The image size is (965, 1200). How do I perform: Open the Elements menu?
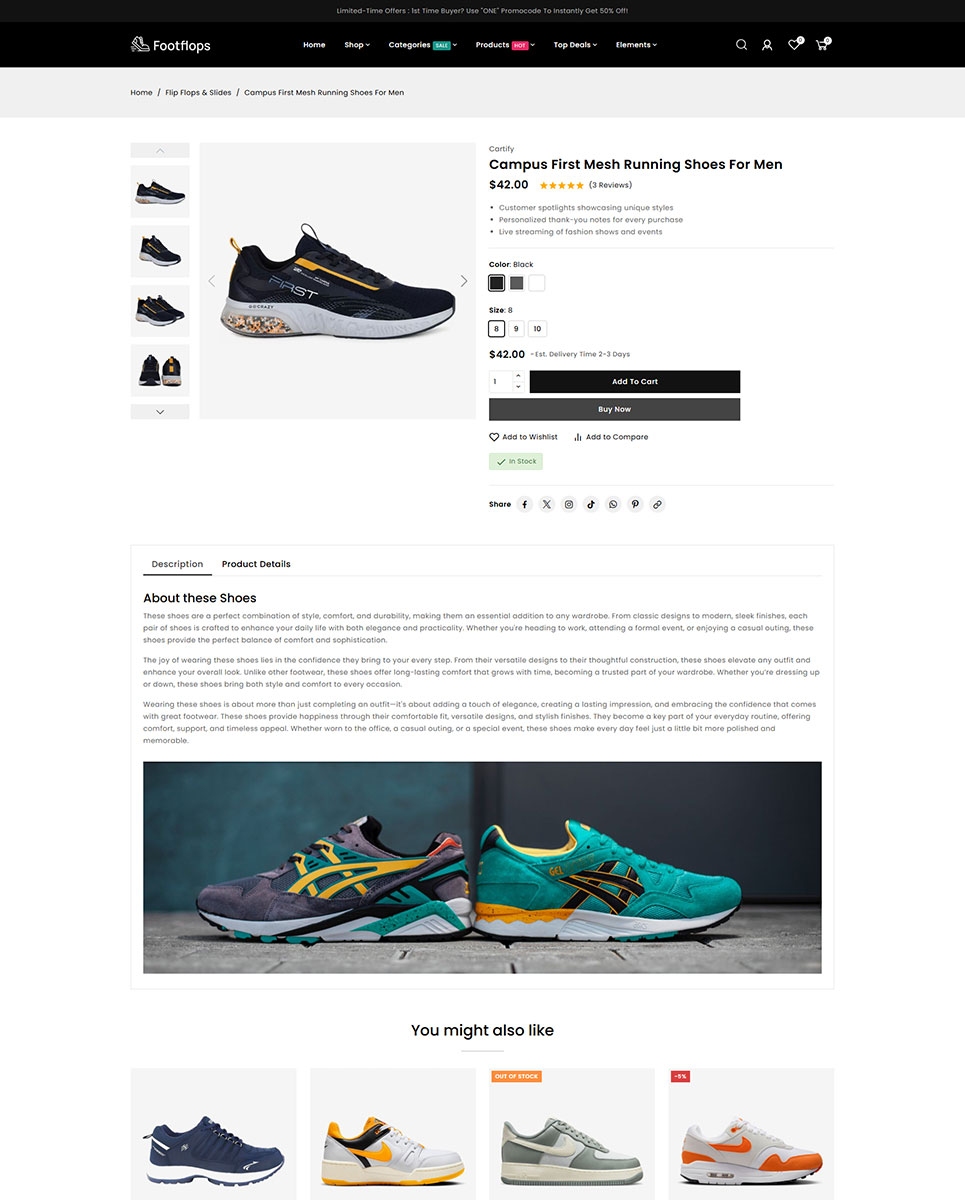pyautogui.click(x=636, y=45)
